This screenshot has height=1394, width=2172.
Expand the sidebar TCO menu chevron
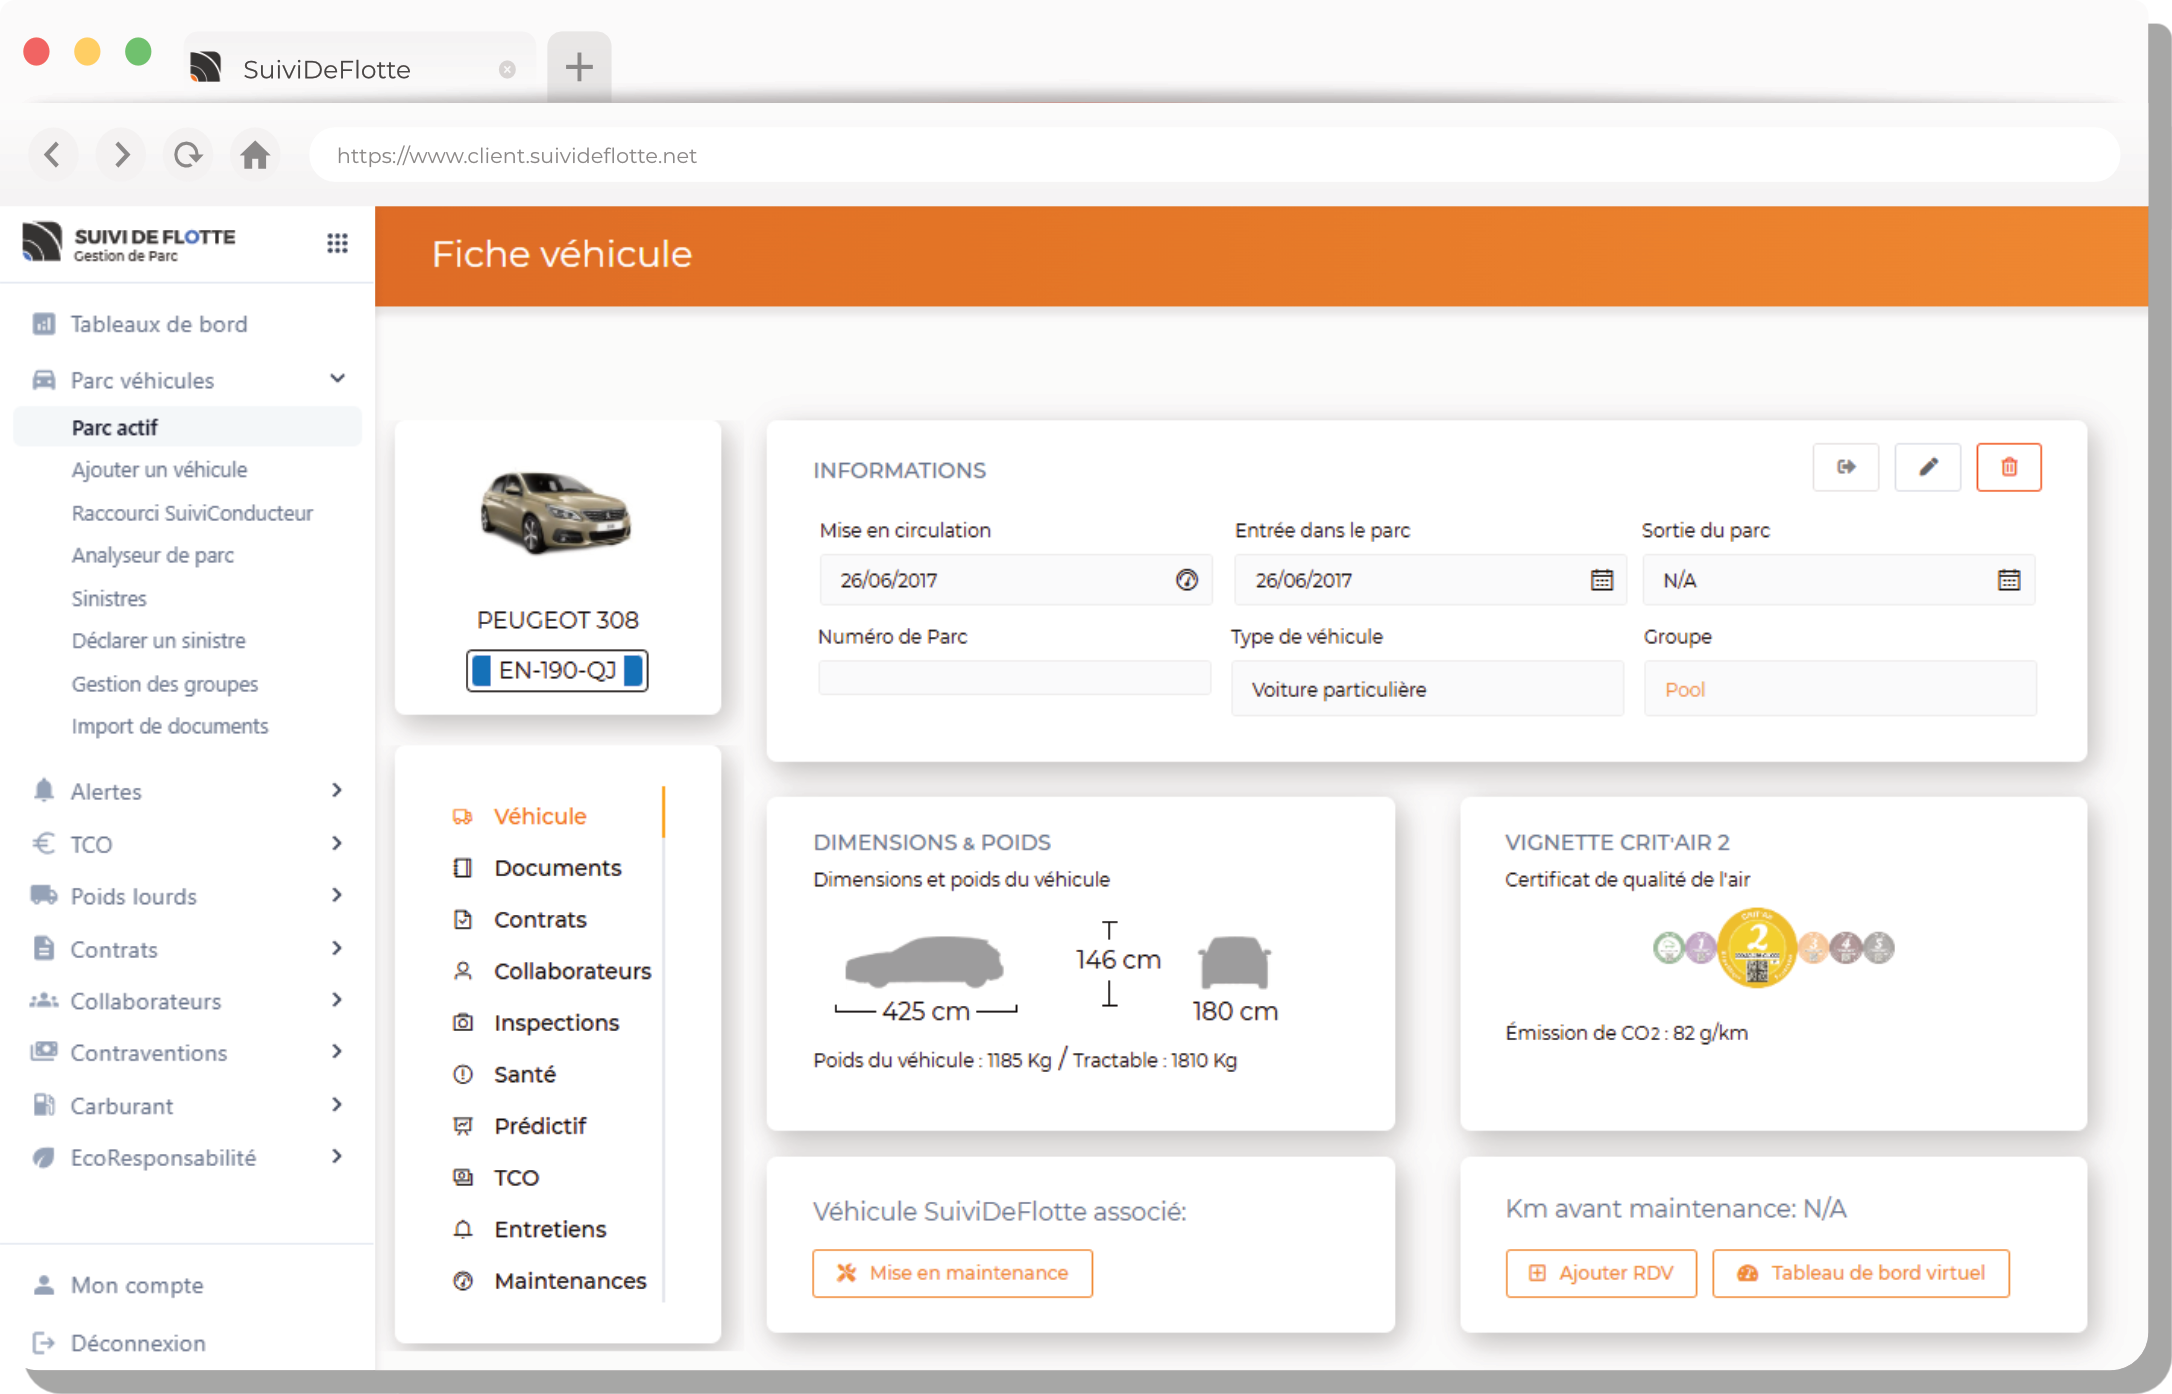337,843
